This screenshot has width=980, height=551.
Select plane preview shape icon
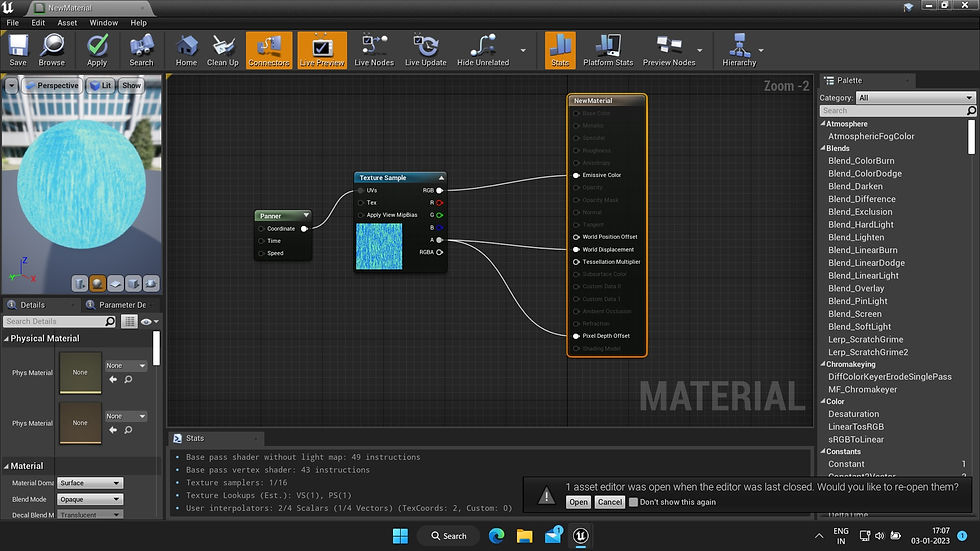(x=116, y=284)
